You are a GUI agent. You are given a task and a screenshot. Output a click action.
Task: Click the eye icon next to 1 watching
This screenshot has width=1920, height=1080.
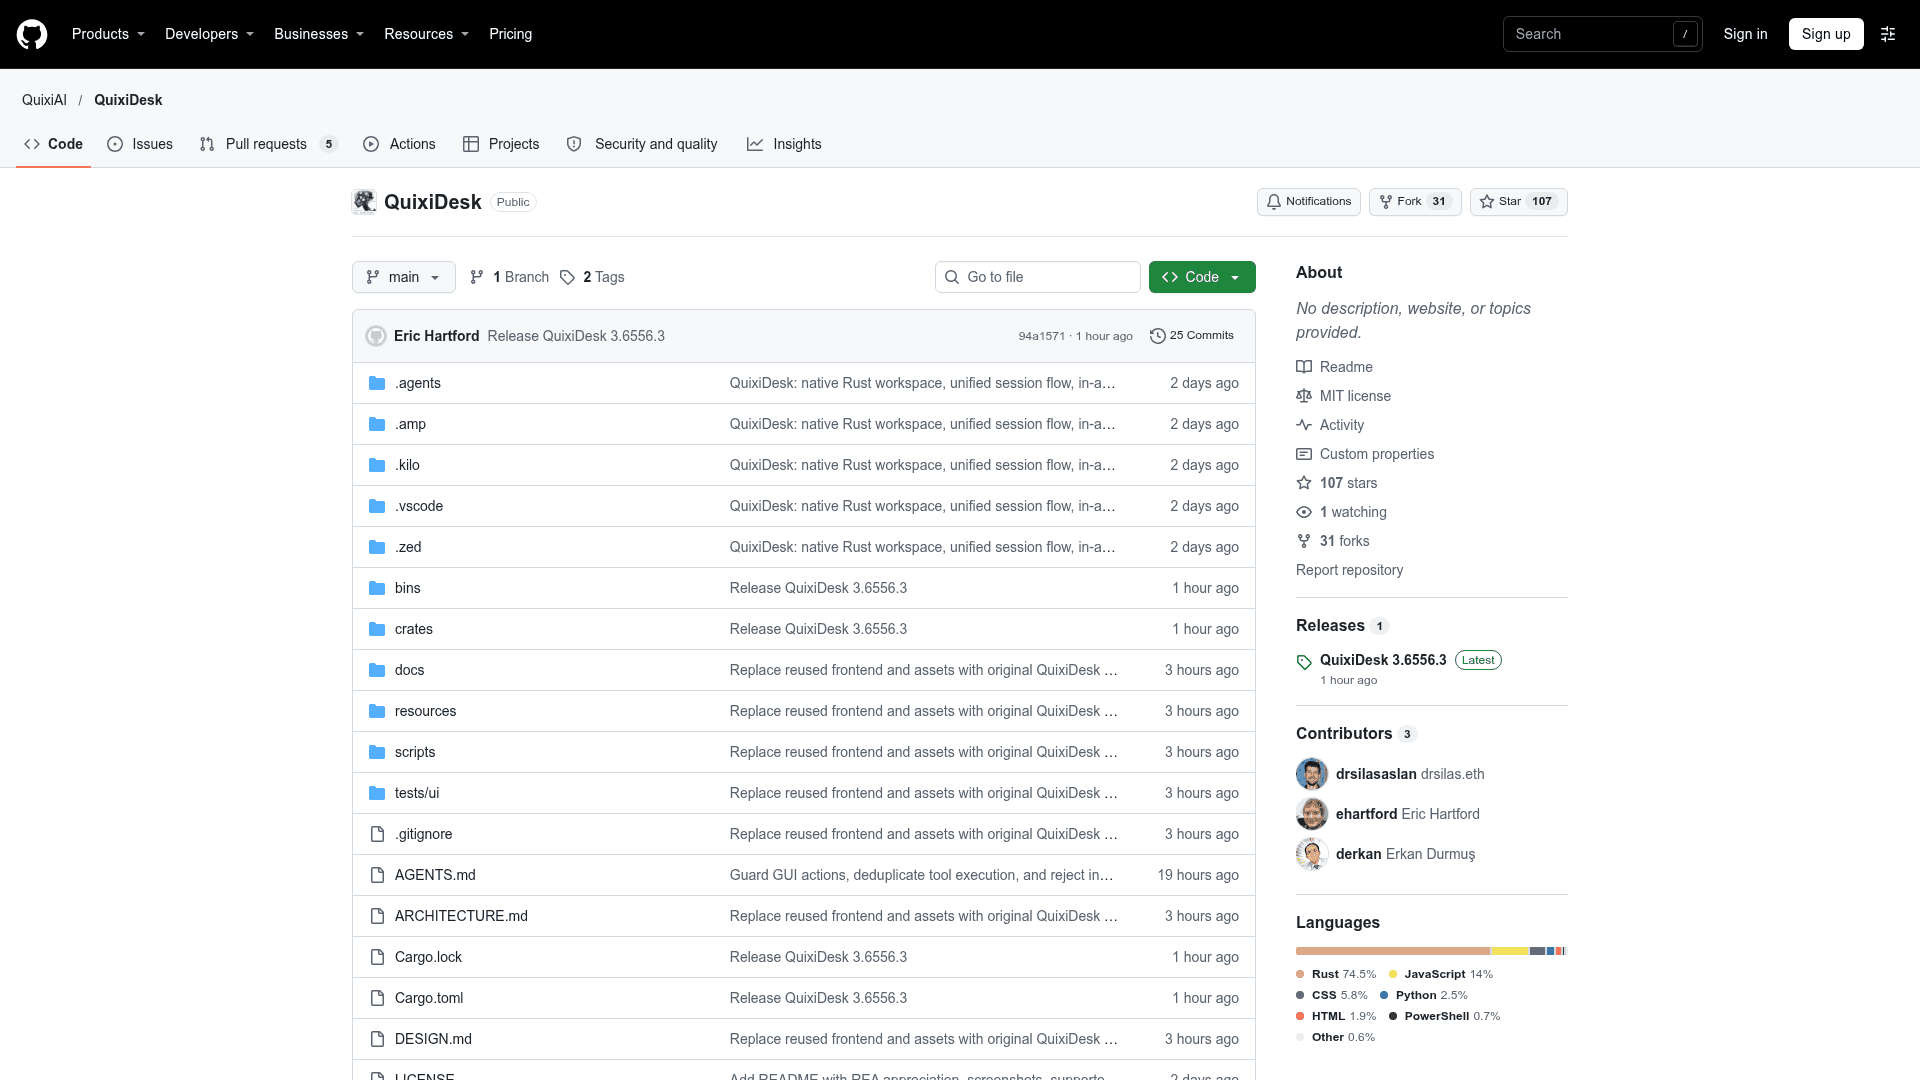pos(1304,512)
